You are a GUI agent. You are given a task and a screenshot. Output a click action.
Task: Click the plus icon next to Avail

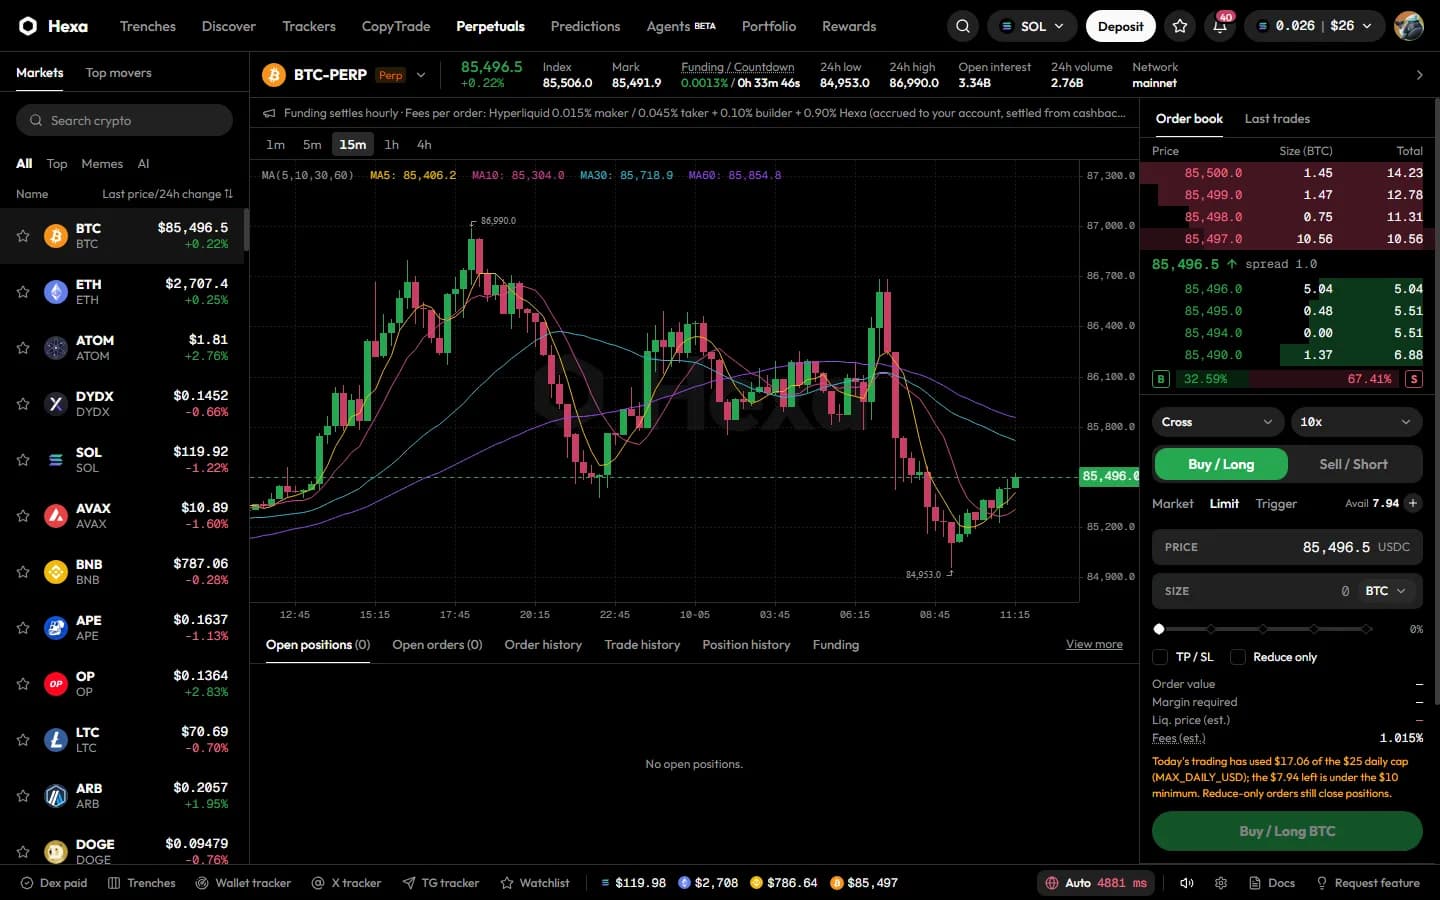pos(1413,503)
